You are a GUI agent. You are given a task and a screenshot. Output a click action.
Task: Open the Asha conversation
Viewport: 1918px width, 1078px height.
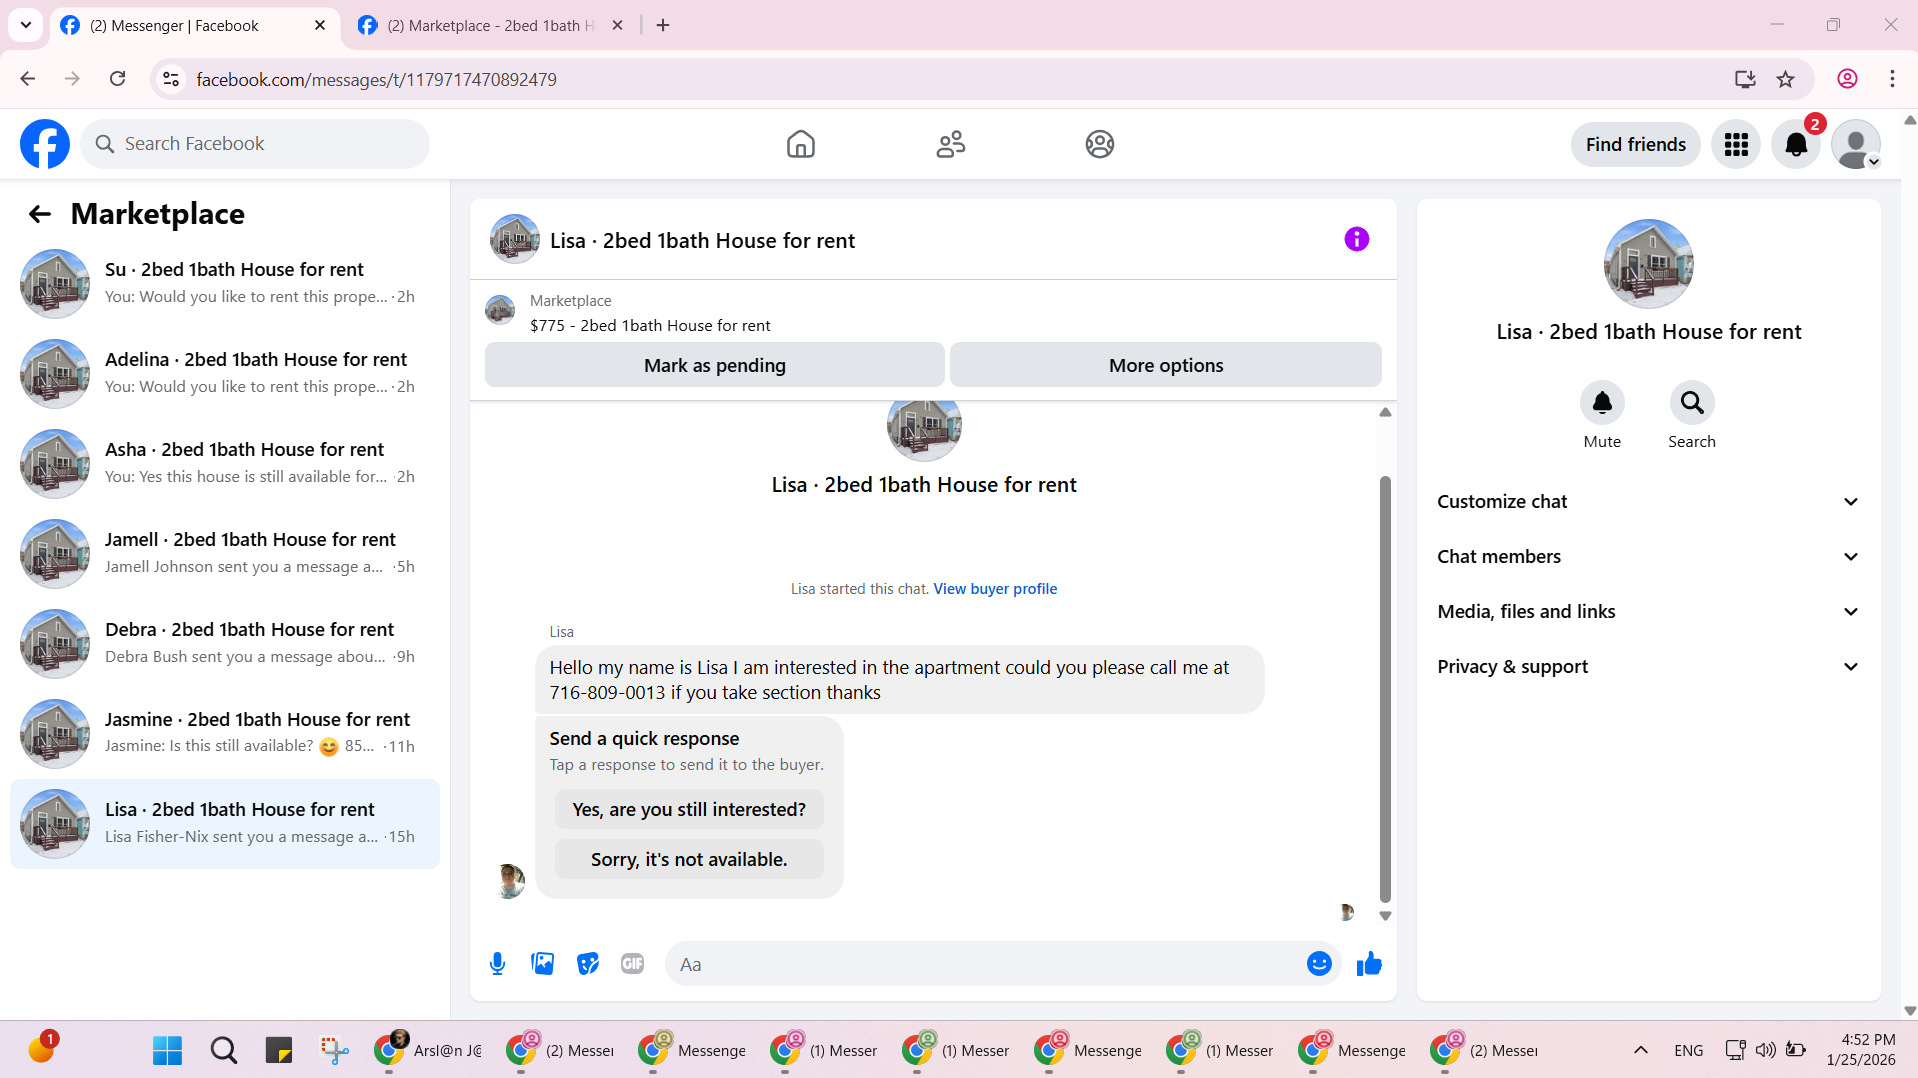pos(225,464)
